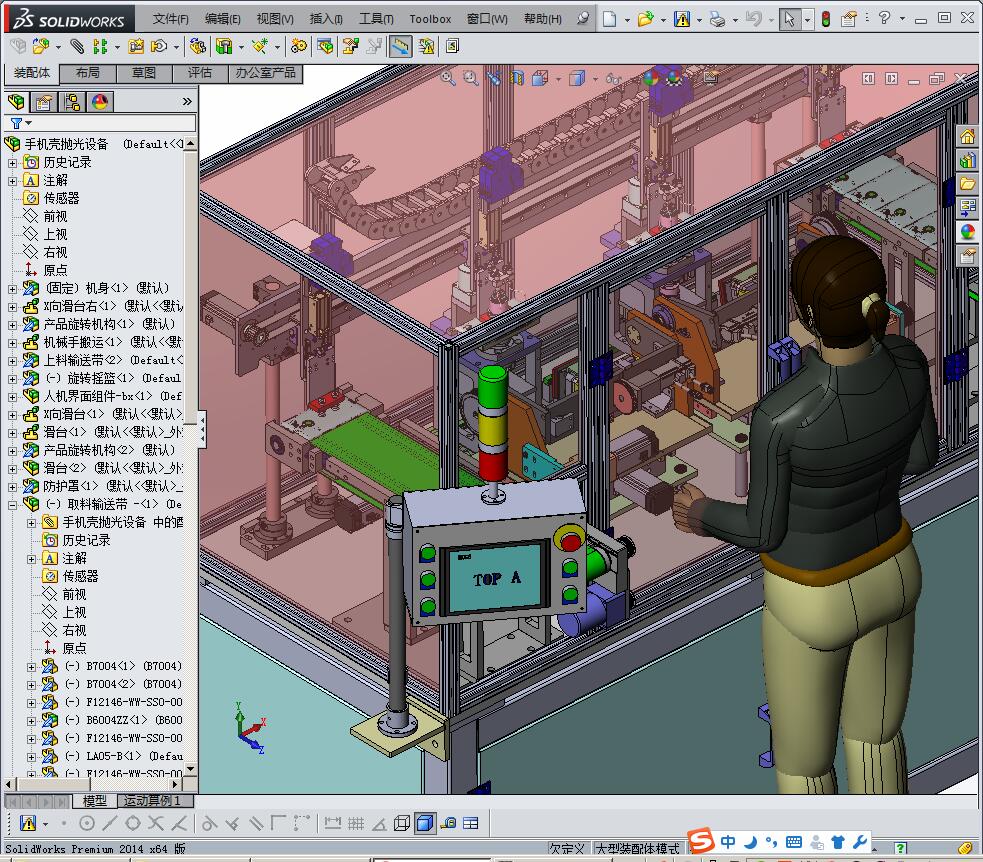Click the View Settings monitor icon
Viewport: 983px width, 862px height.
tap(711, 78)
